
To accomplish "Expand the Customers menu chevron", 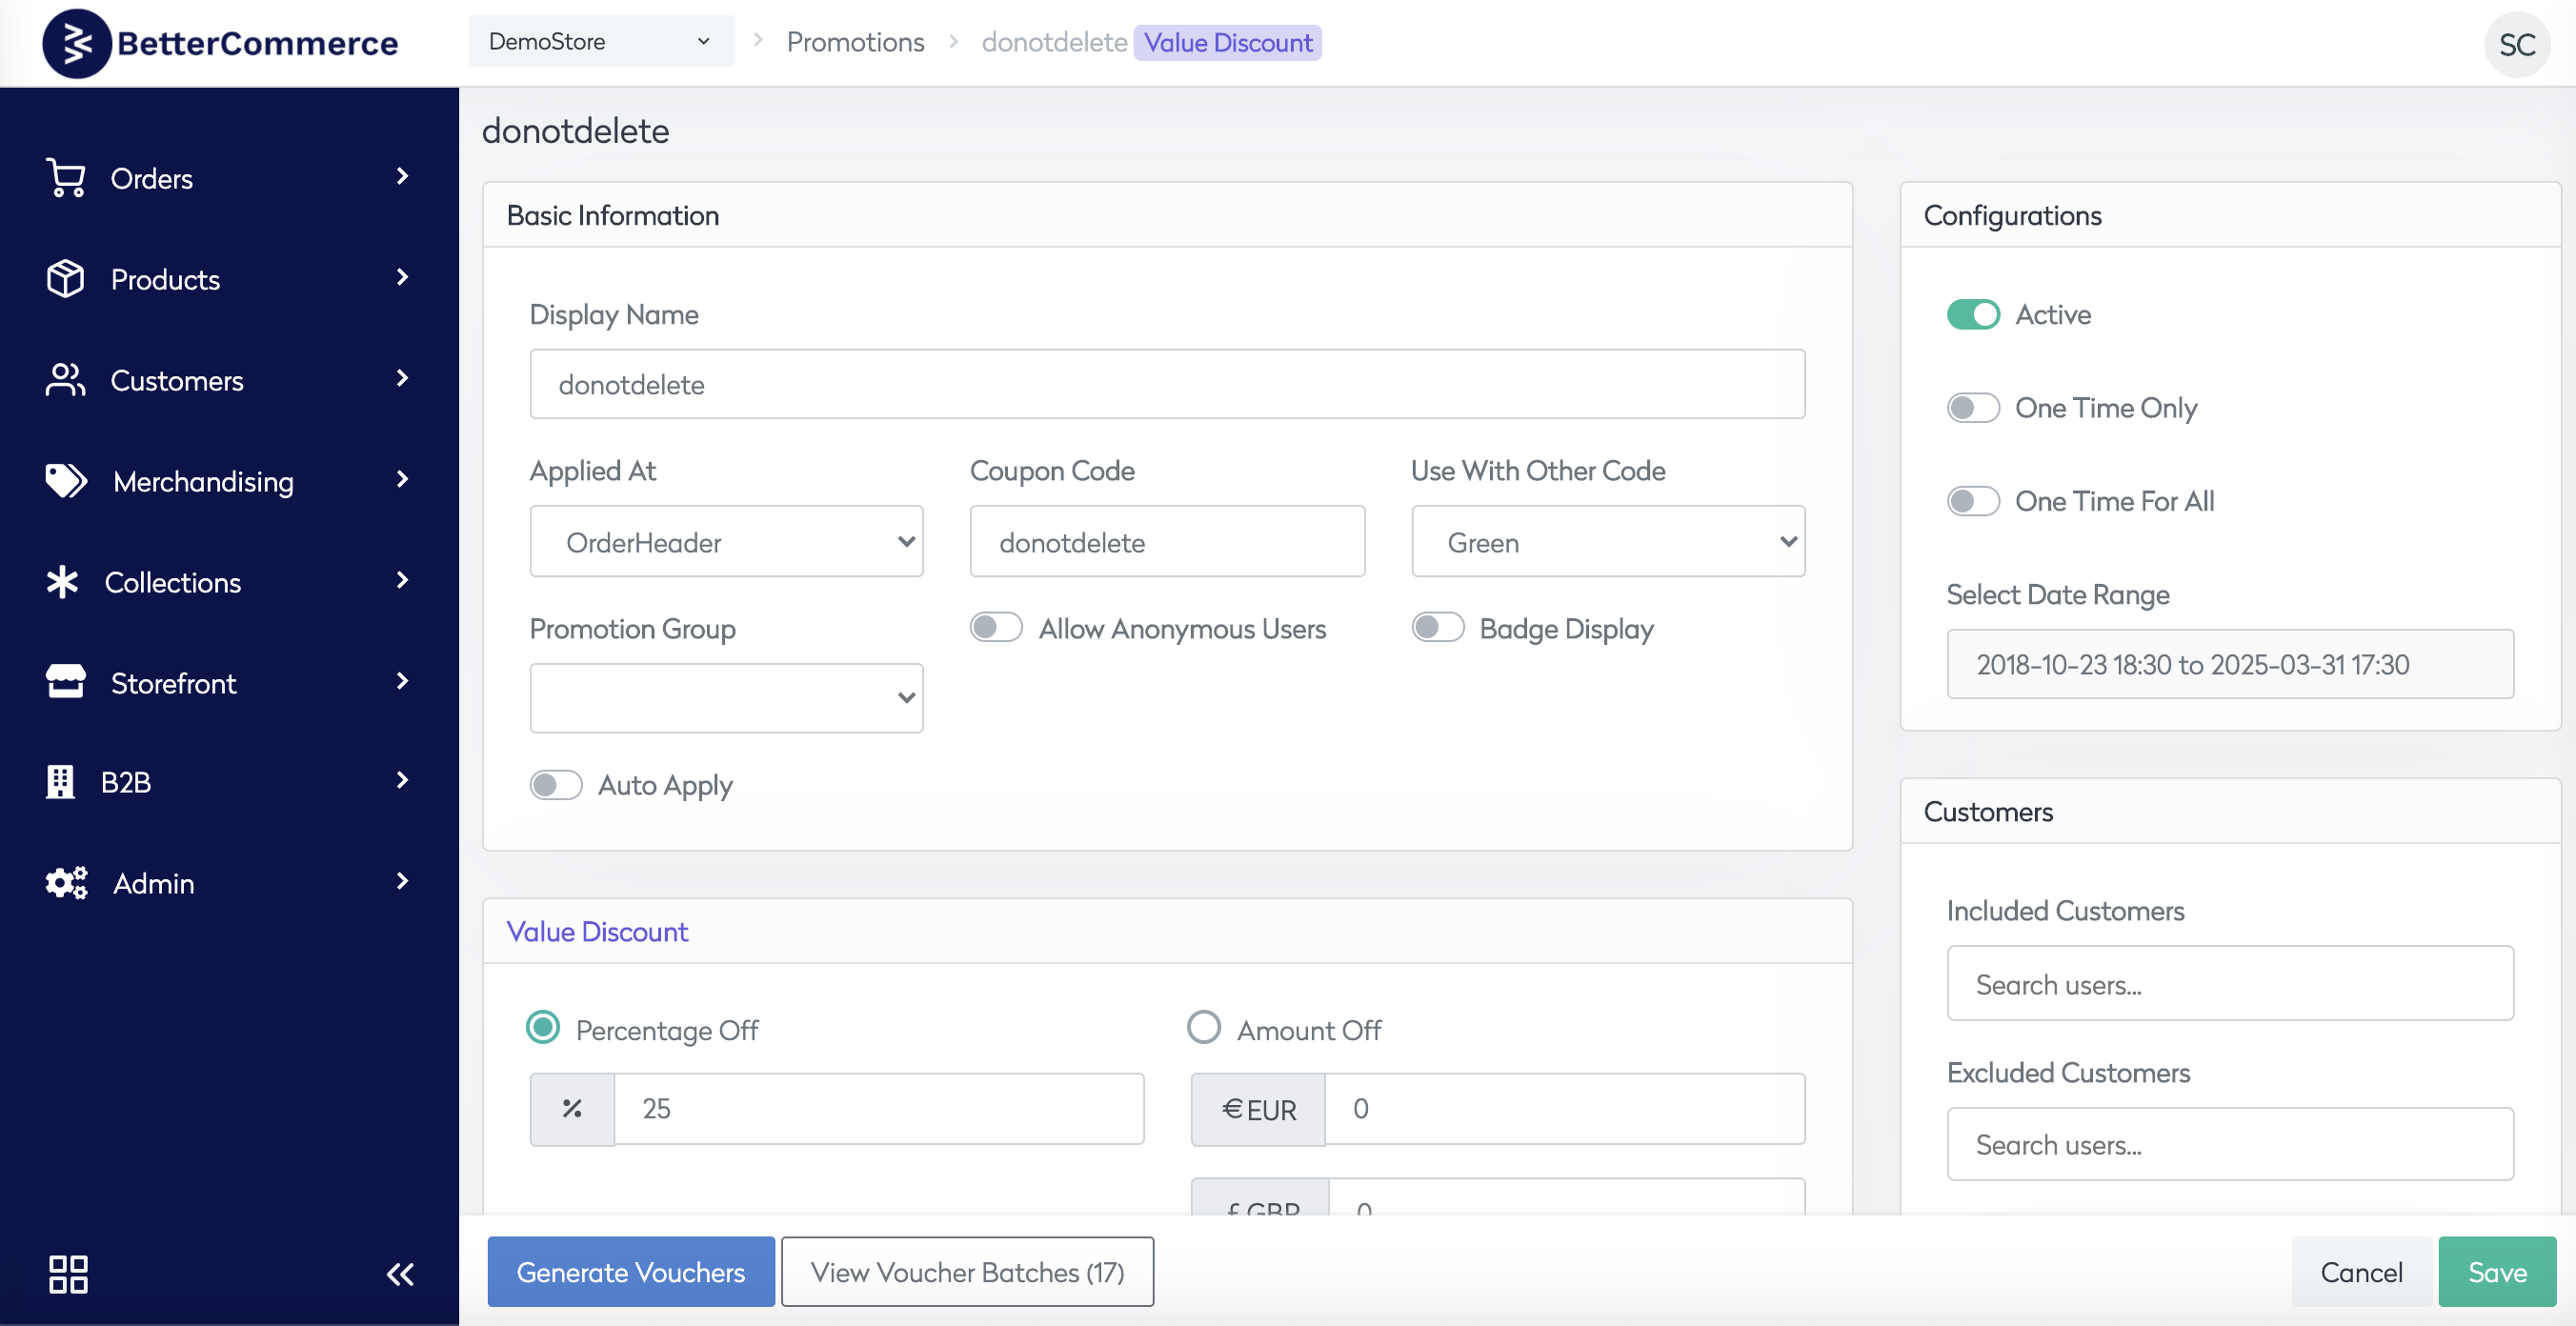I will click(x=402, y=379).
